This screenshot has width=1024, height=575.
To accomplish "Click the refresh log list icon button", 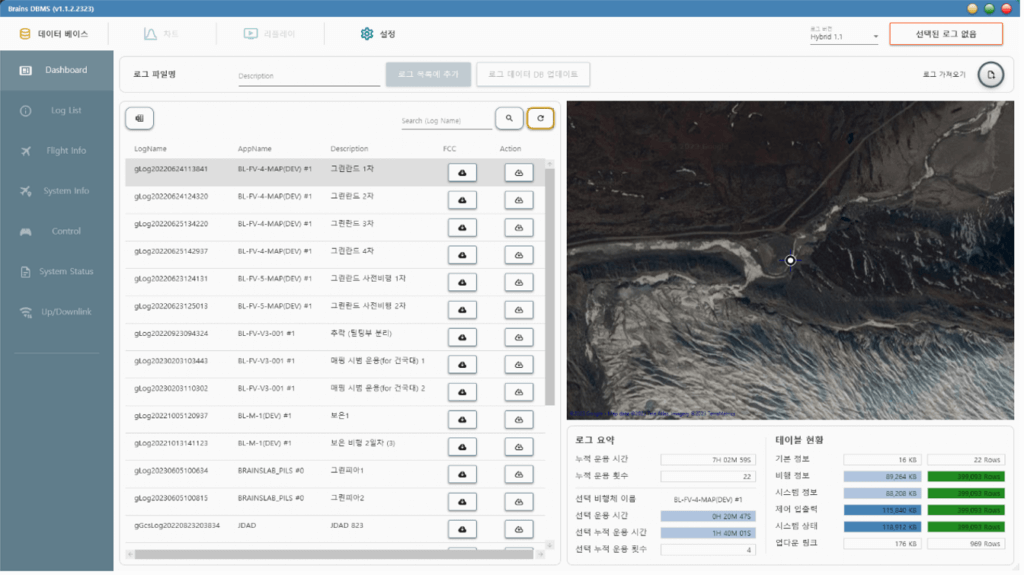I will (539, 118).
